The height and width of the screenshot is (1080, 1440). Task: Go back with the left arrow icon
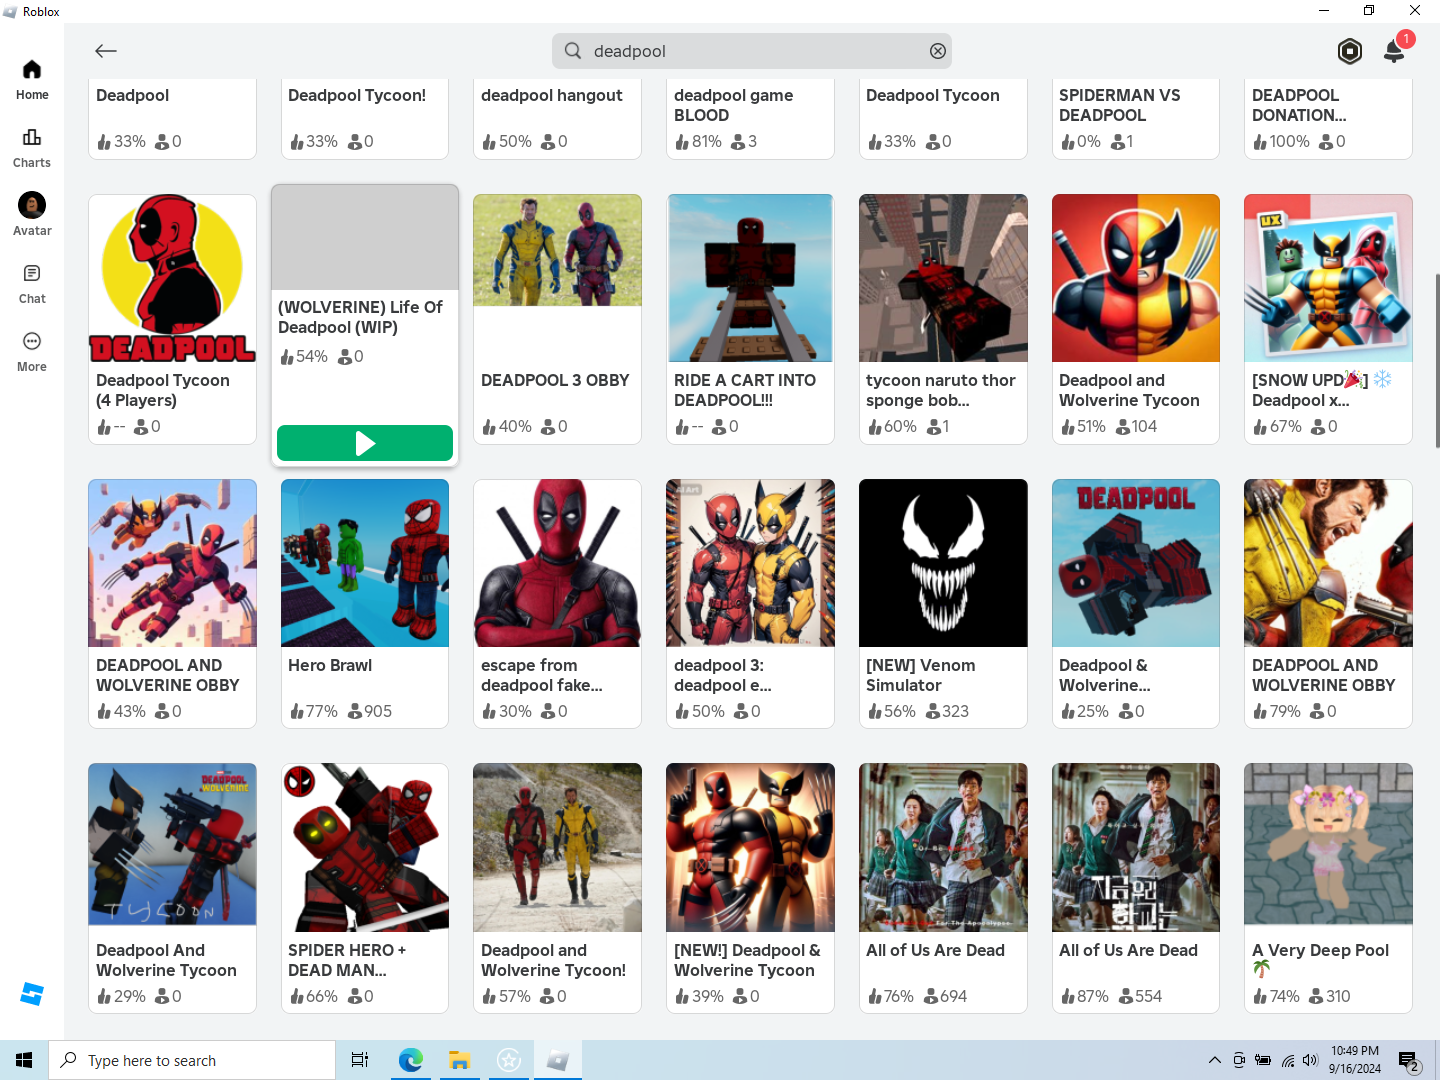pyautogui.click(x=106, y=51)
